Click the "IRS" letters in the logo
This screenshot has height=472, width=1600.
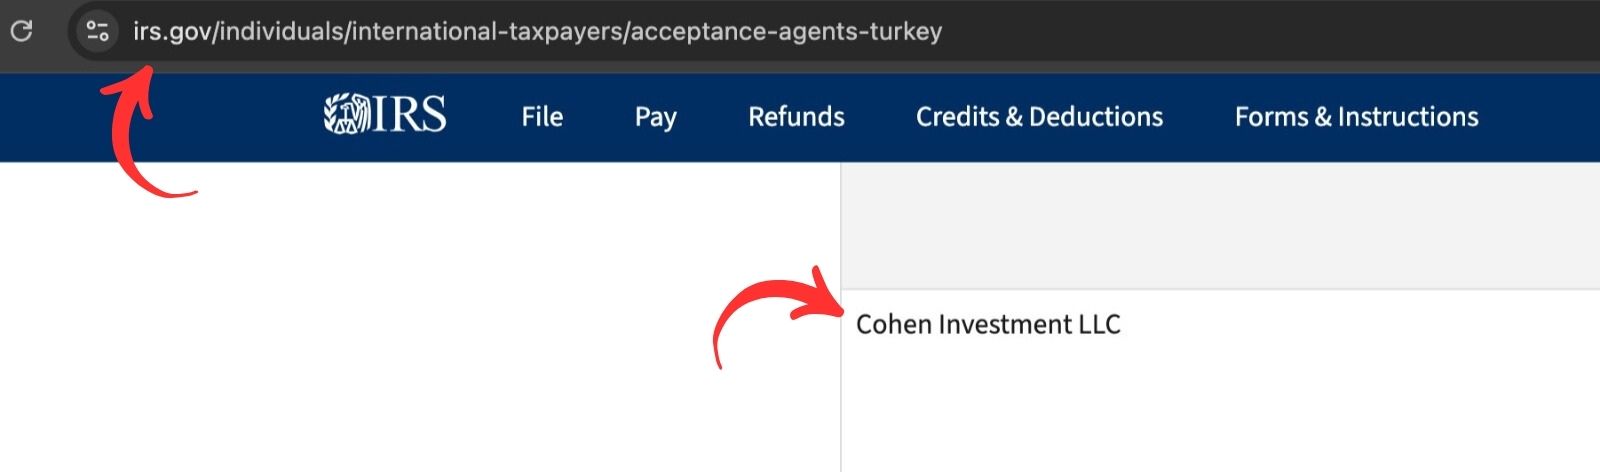tap(410, 115)
